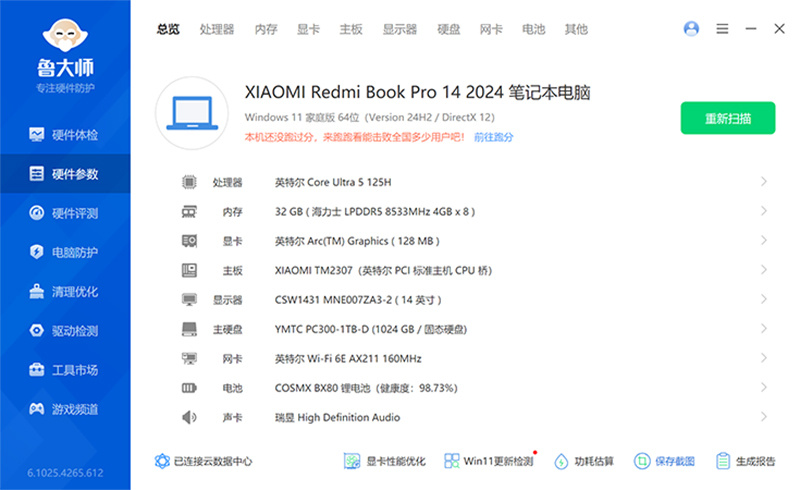The image size is (800, 490).
Task: Click 英特尔 Wi-Fi 6E AX211 160MHz text
Action: (348, 359)
